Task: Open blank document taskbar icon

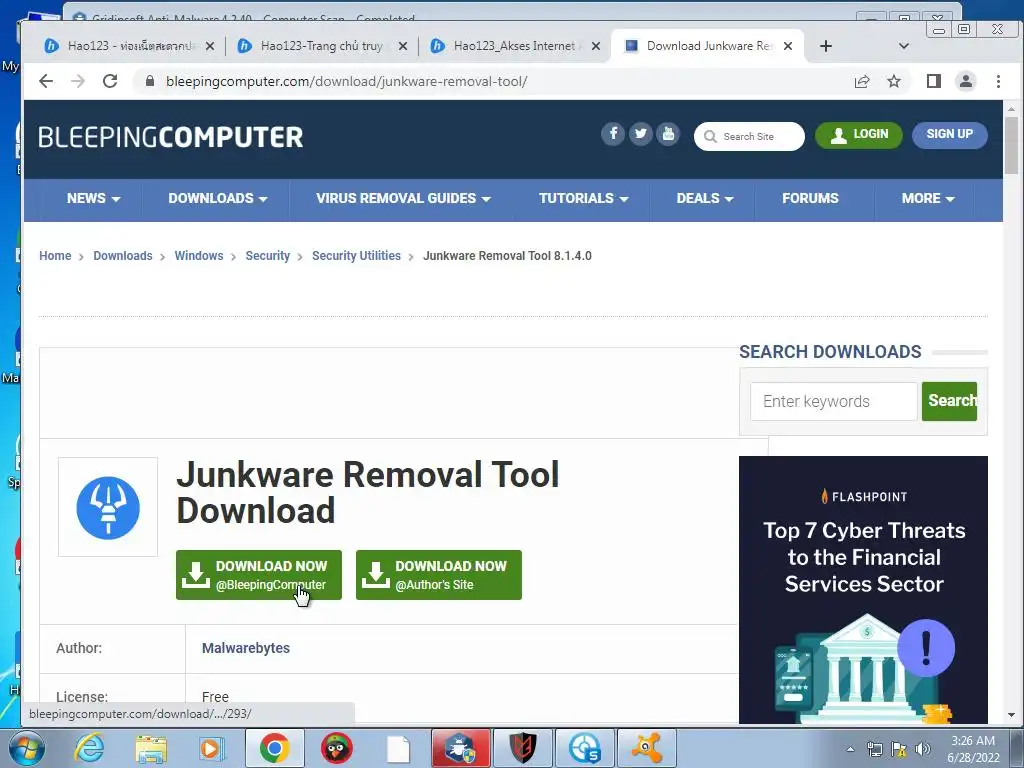Action: coord(398,748)
